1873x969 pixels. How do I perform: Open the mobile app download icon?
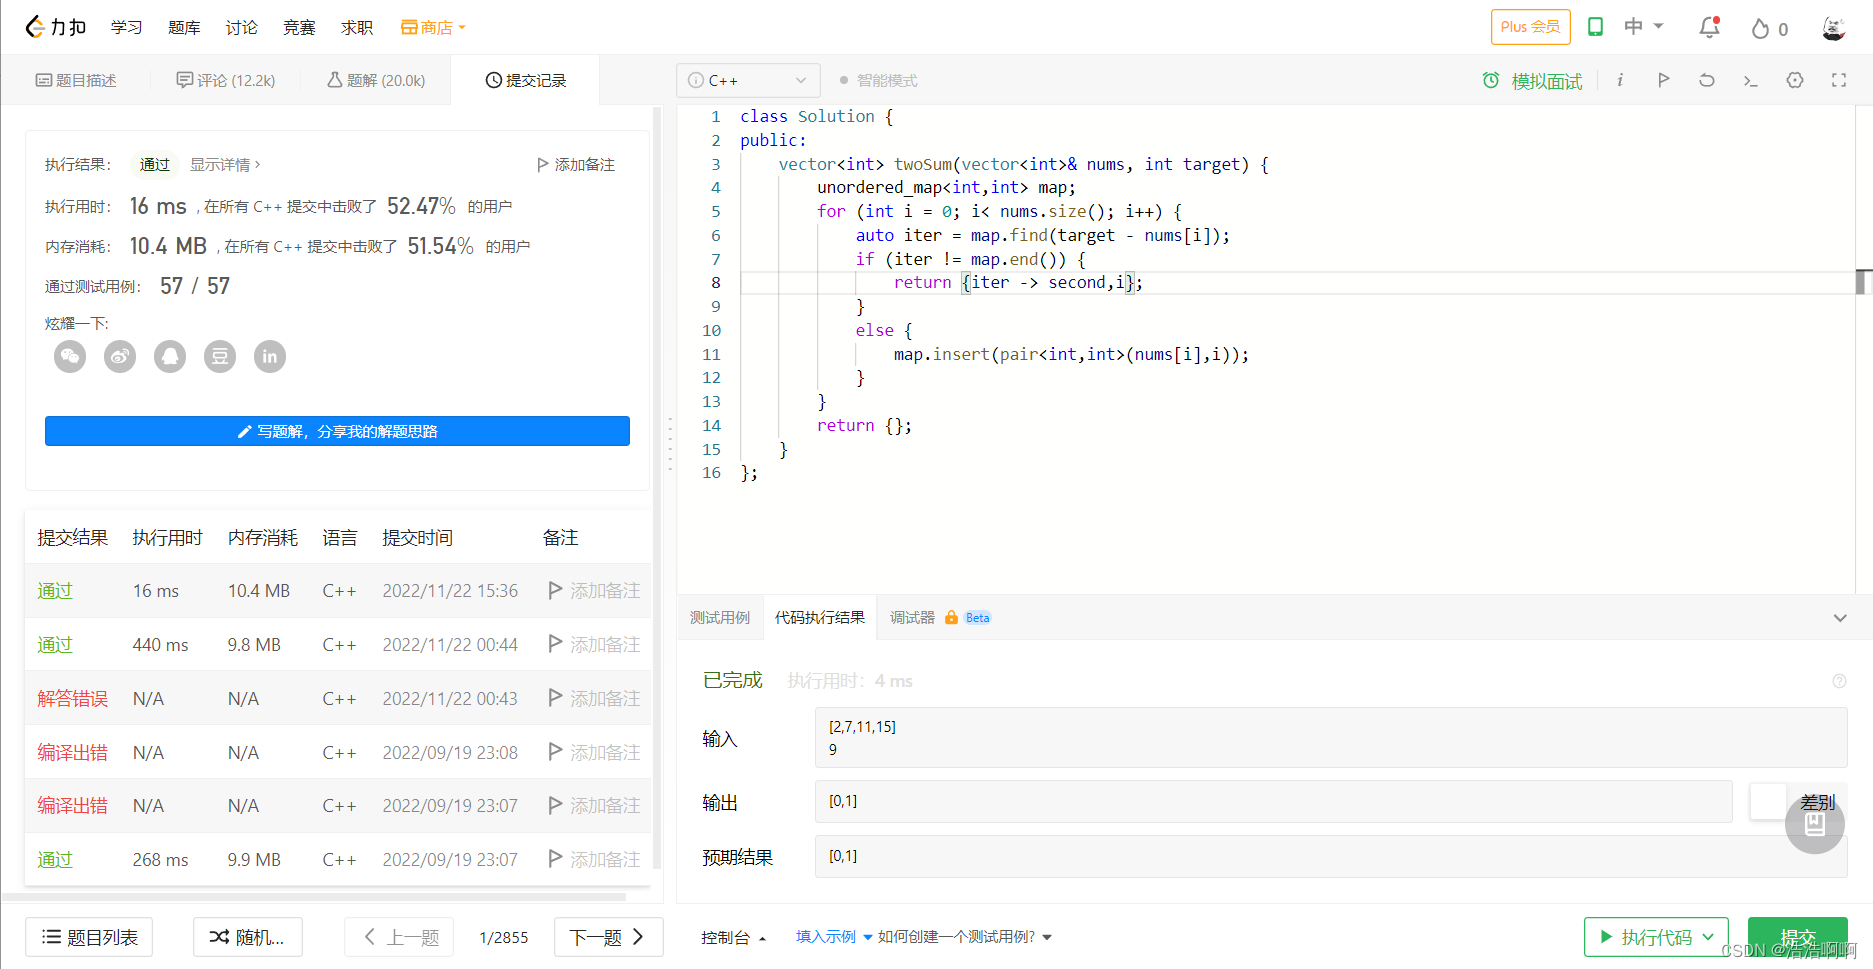pos(1596,27)
